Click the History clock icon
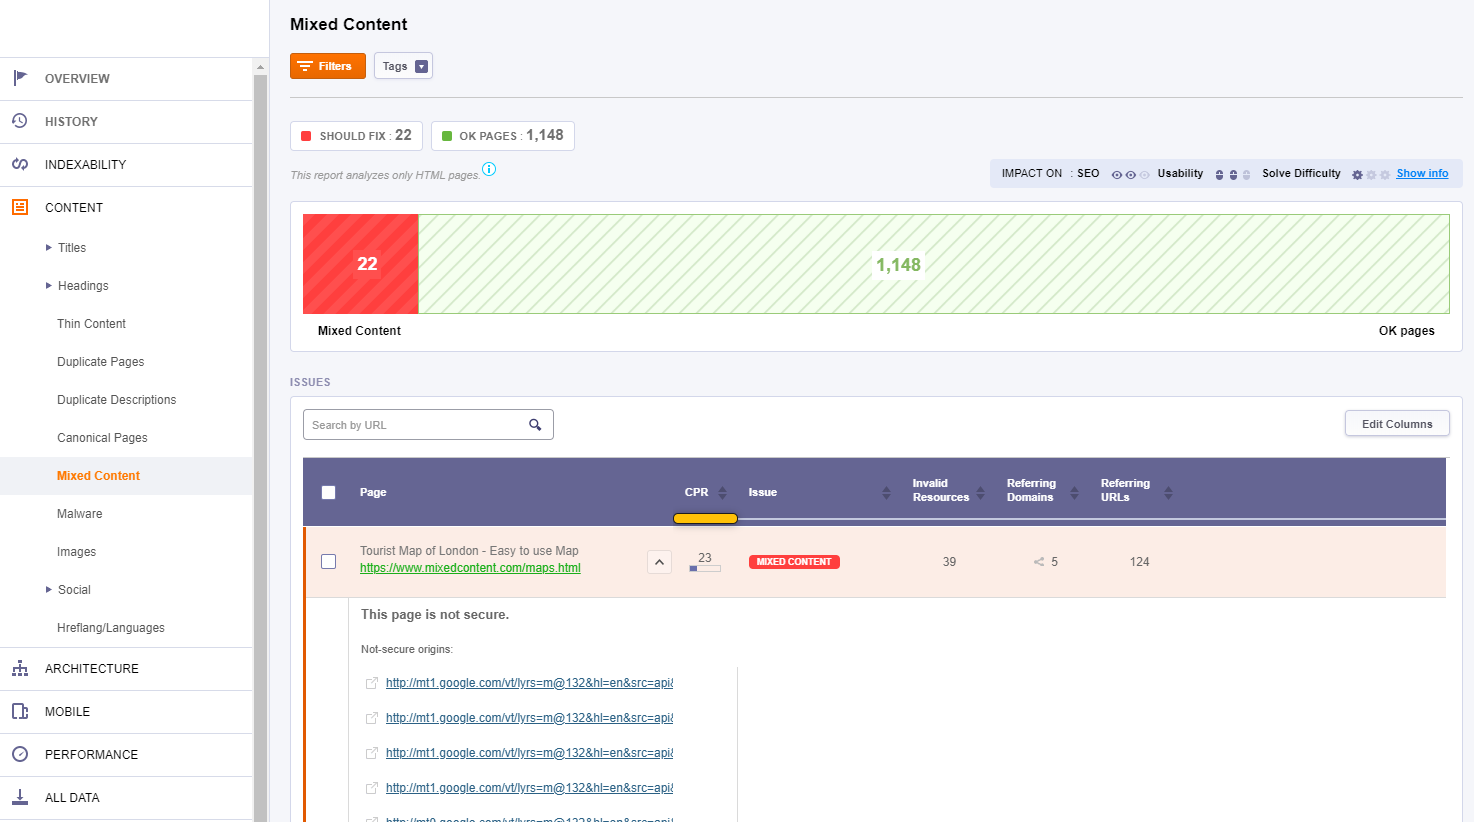1474x822 pixels. click(x=20, y=121)
